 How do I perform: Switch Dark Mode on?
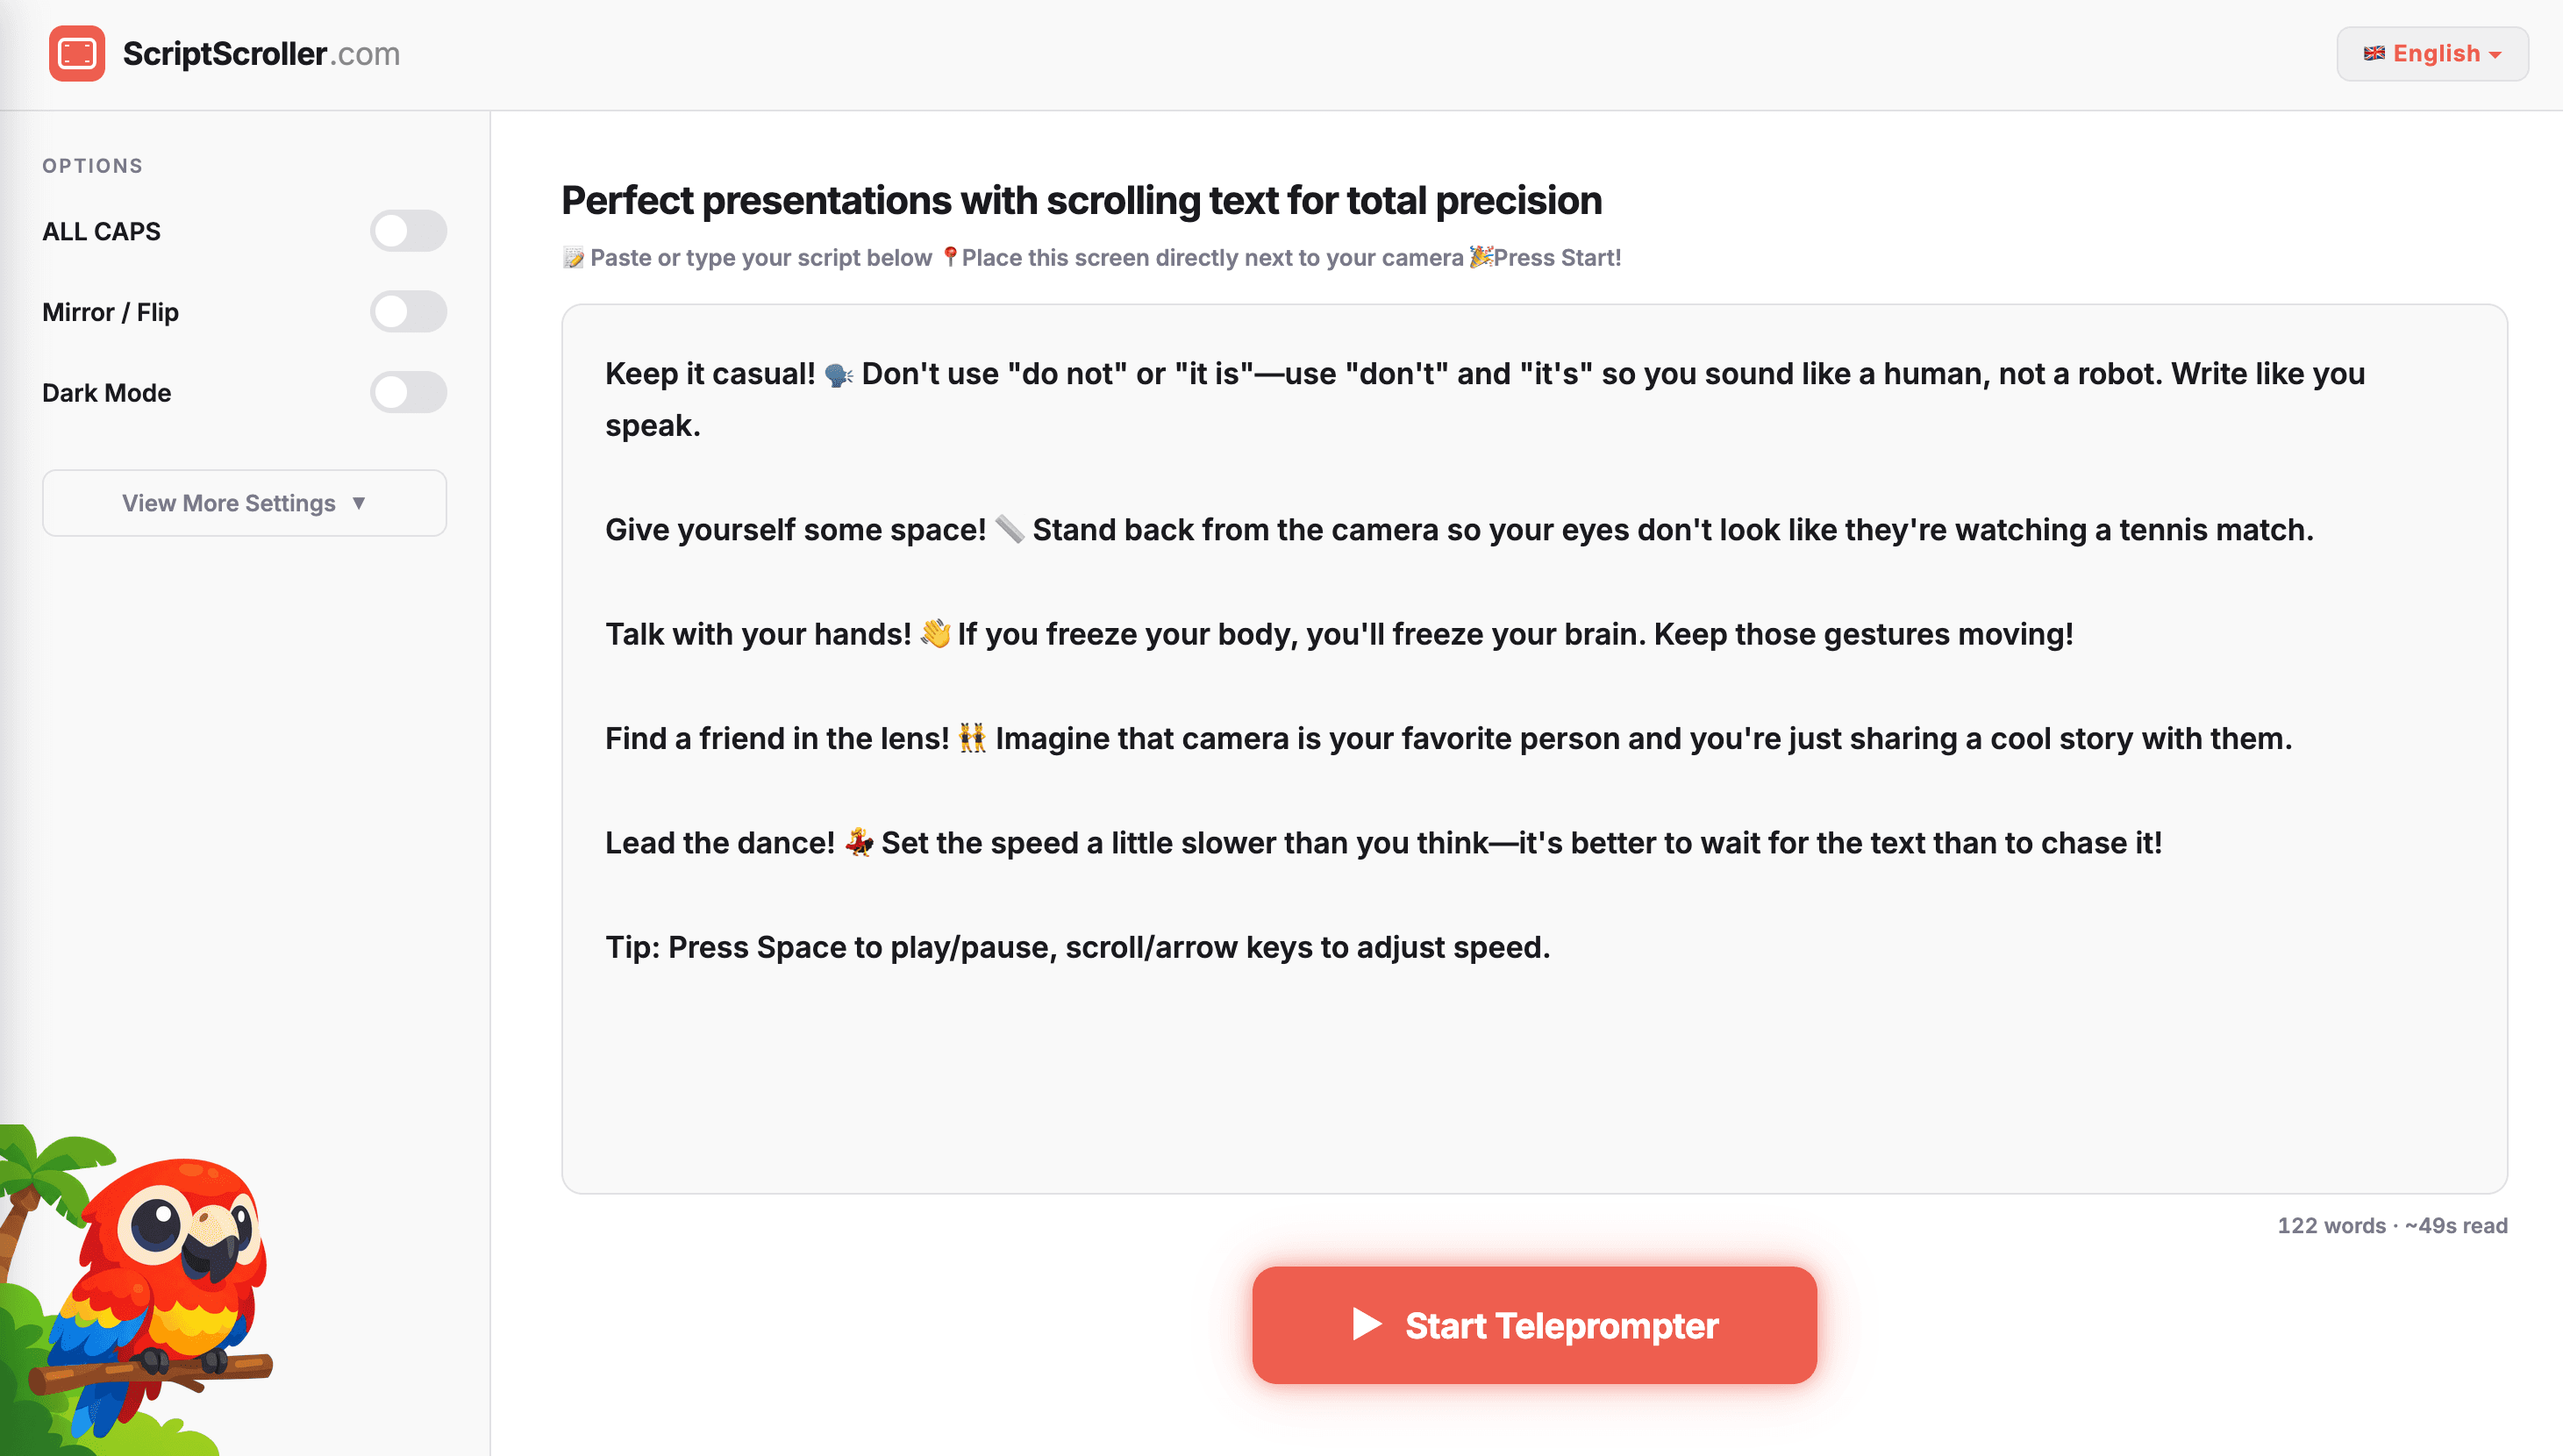coord(407,392)
